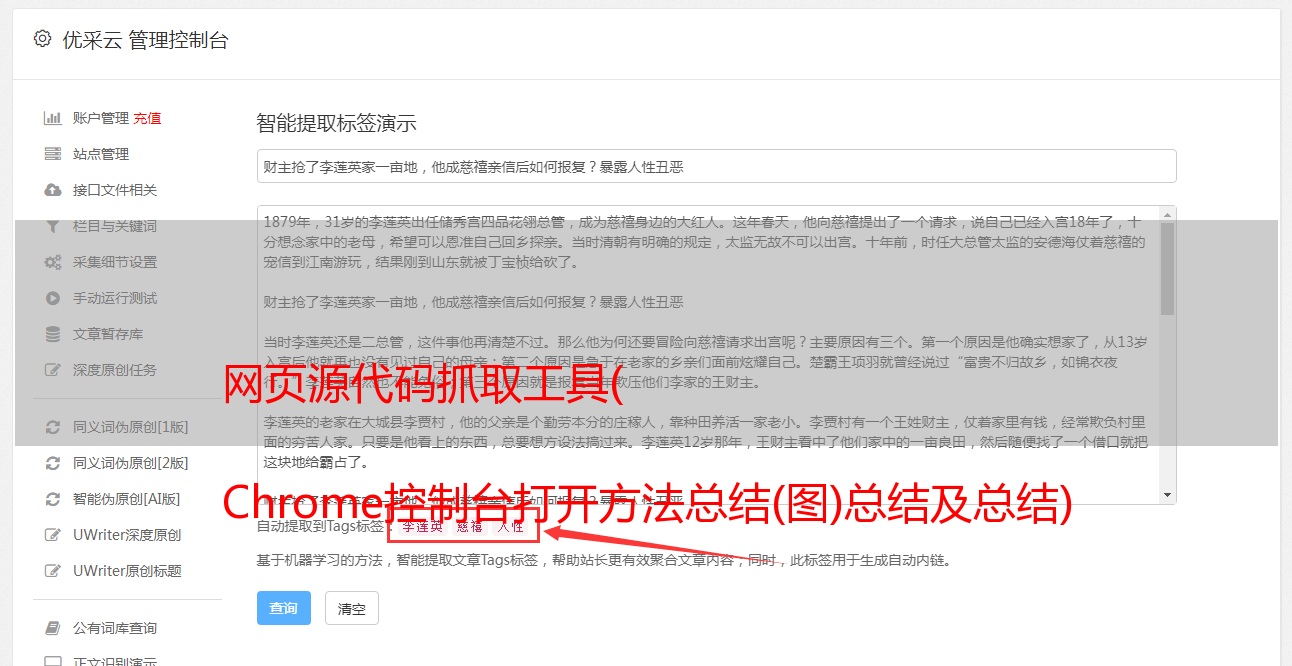Click the red 充值 link
Screen dimensions: 1292x666
point(147,118)
